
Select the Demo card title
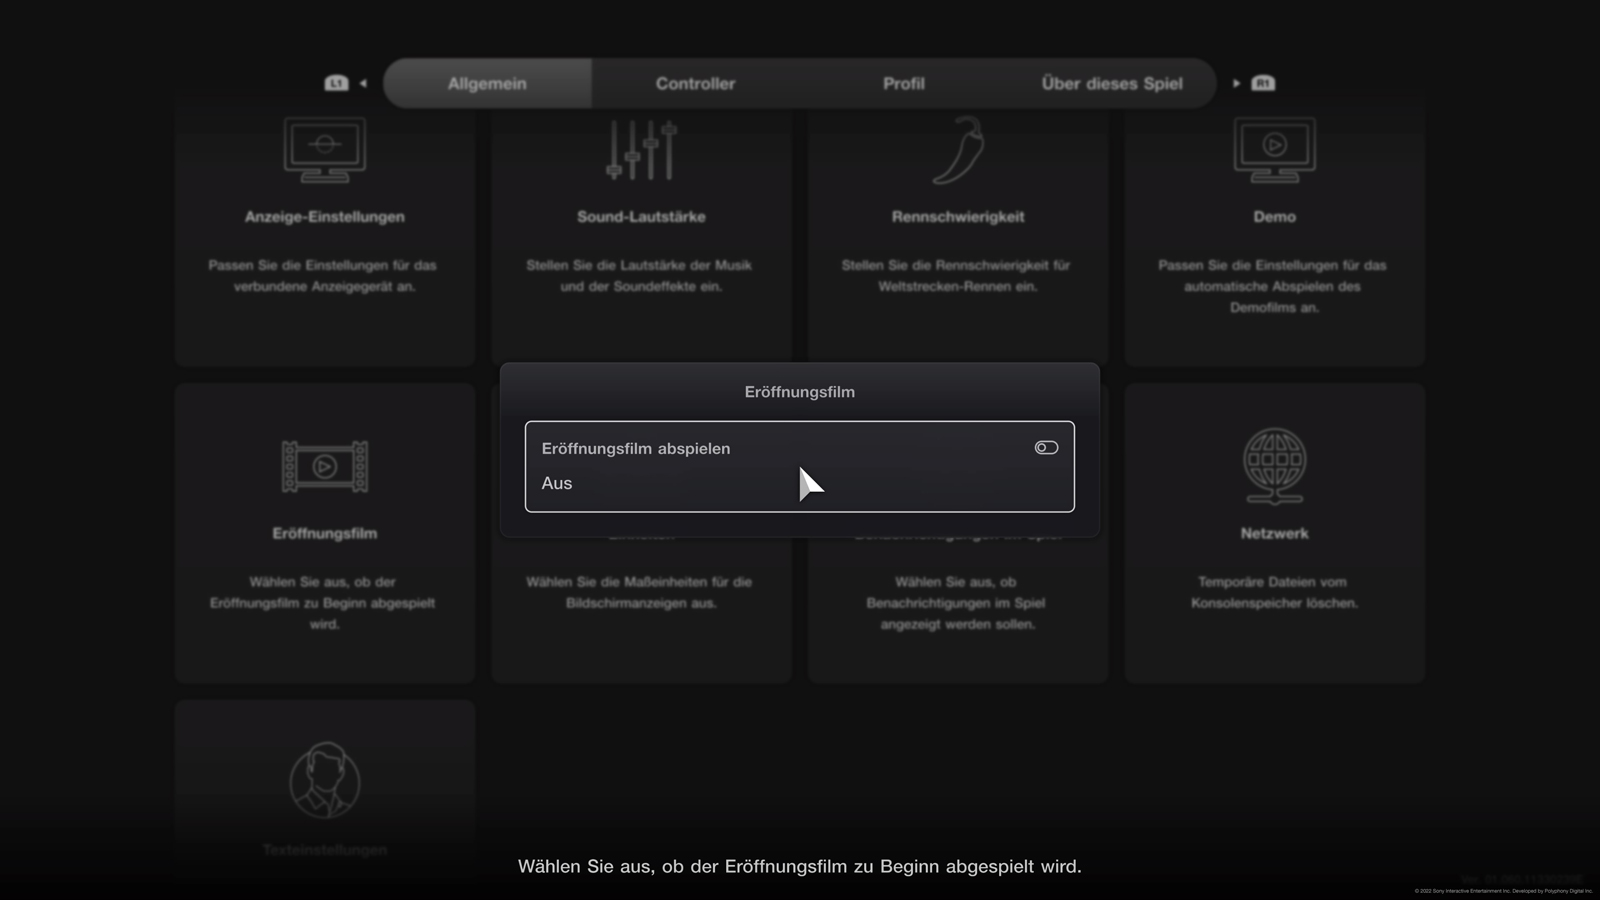tap(1274, 217)
